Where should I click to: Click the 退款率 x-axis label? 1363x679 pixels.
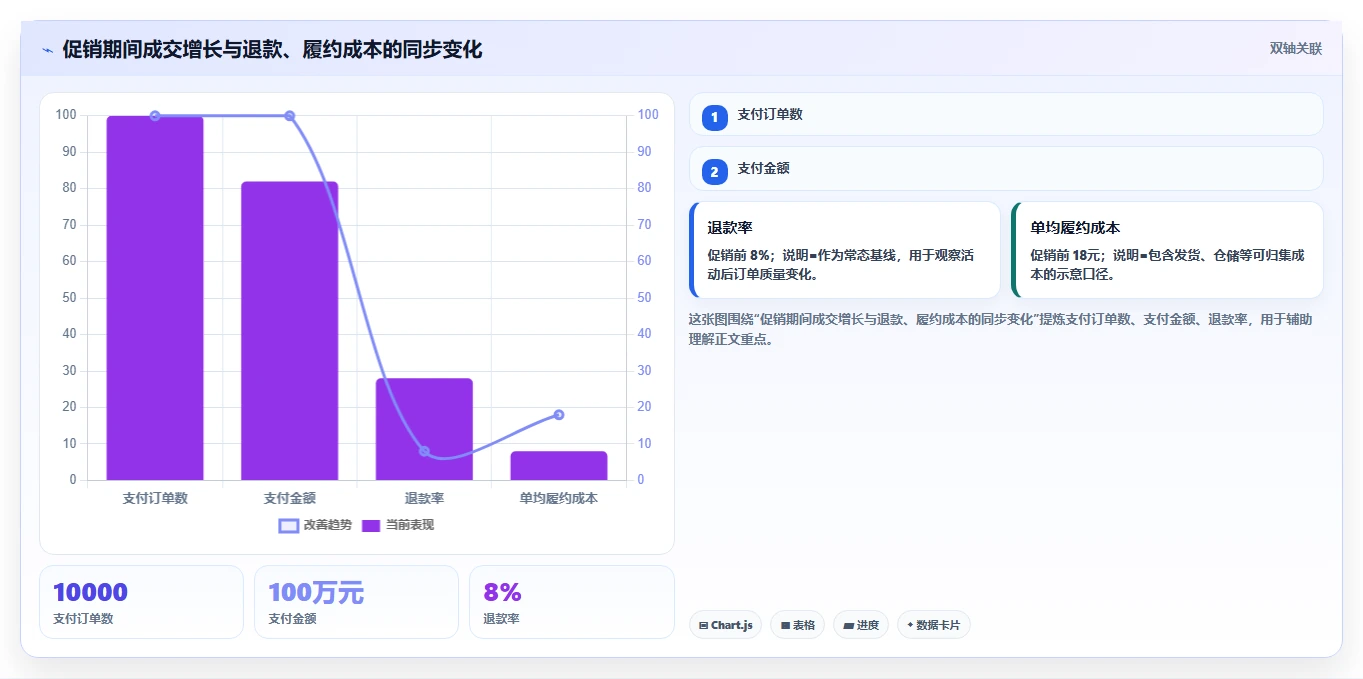424,498
